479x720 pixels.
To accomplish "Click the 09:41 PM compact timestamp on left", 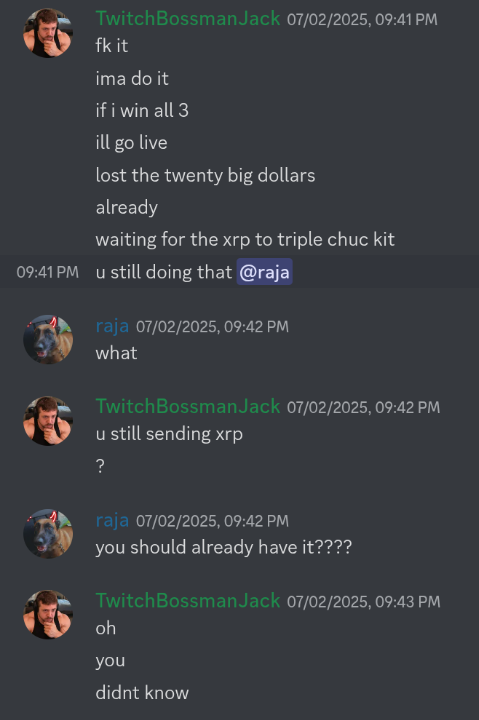I will (x=47, y=272).
